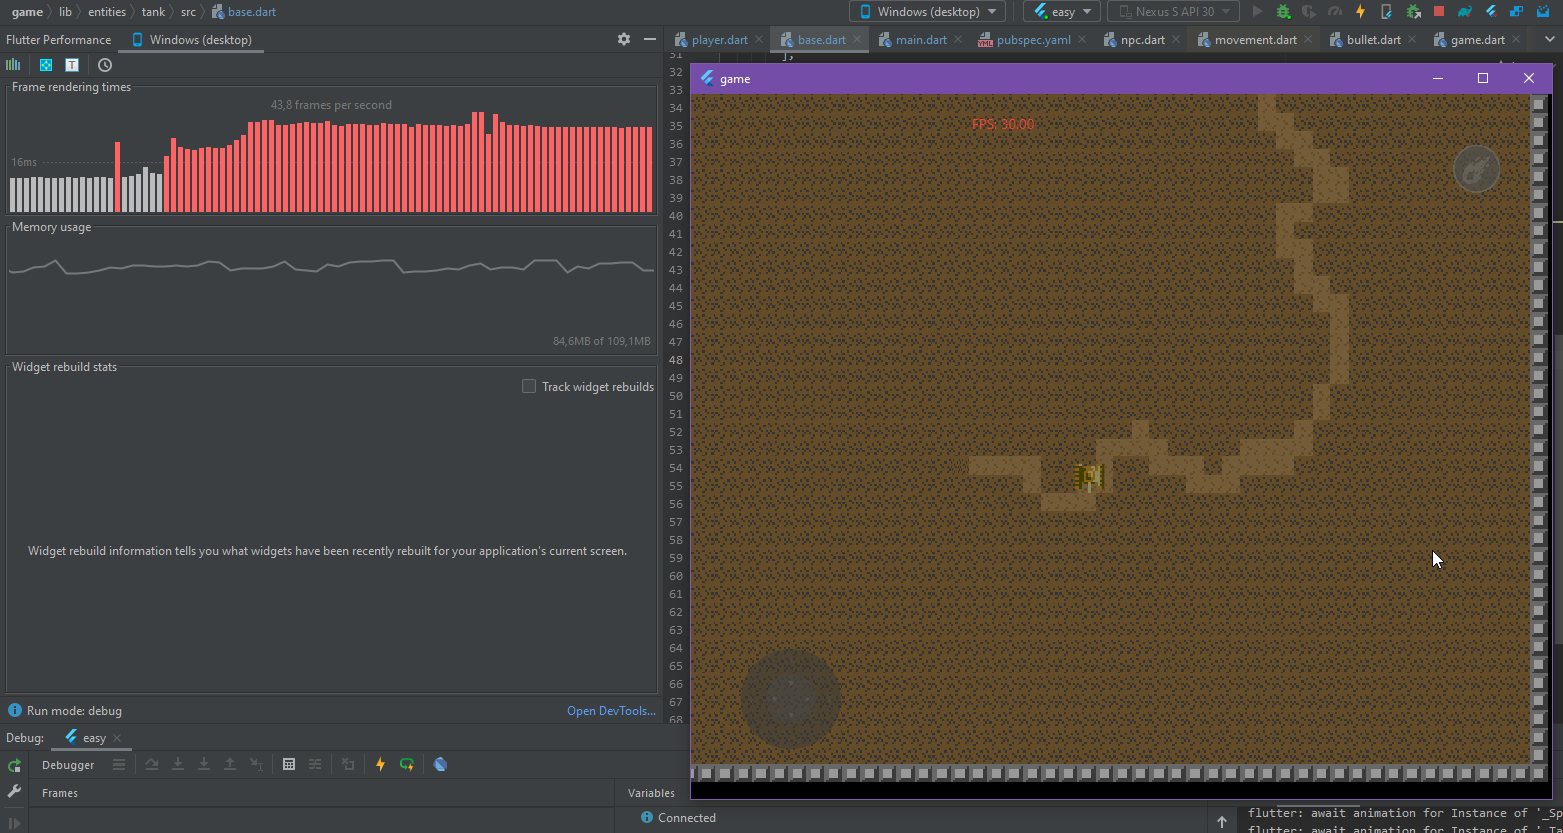Click the green Debug bug icon
The image size is (1563, 833).
coord(1283,12)
